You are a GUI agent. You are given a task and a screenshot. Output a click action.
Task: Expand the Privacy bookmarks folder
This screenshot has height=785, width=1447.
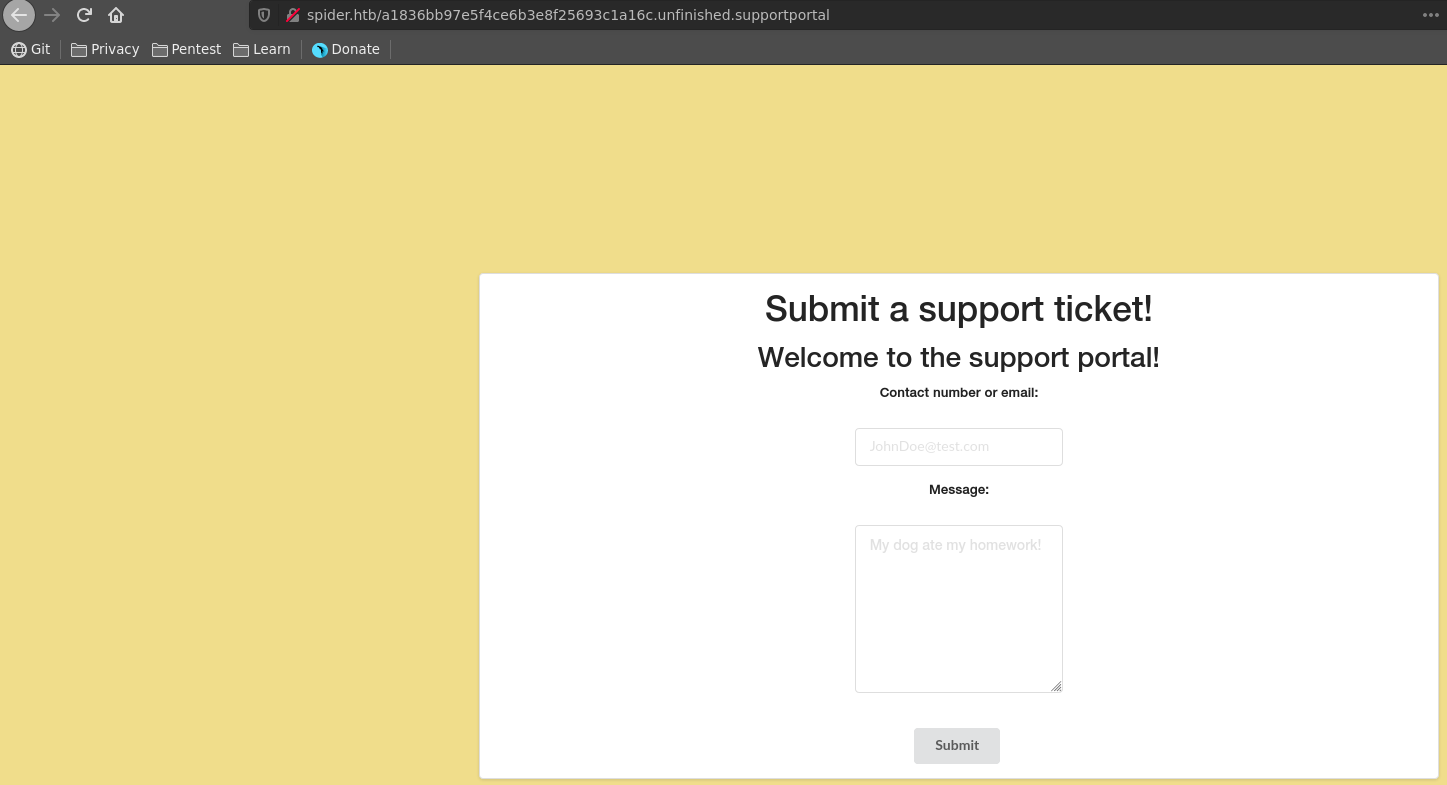tap(105, 49)
